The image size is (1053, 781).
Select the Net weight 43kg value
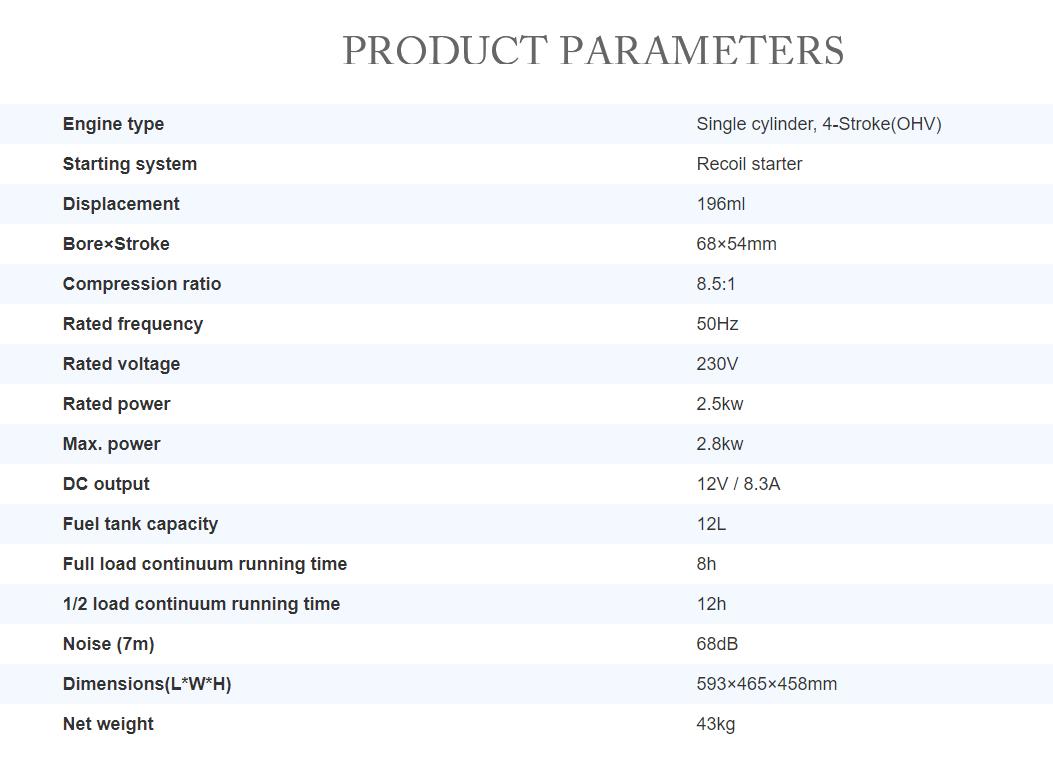point(715,724)
